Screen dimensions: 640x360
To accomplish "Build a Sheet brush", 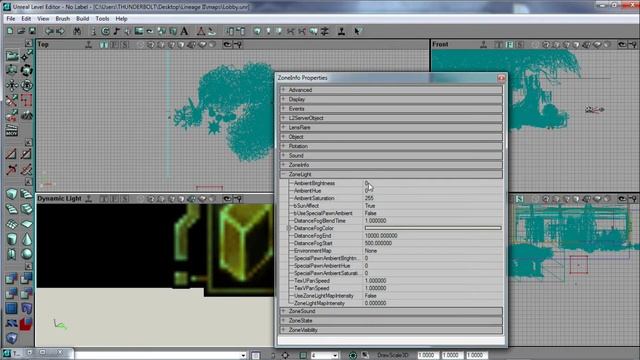I will pyautogui.click(x=27, y=224).
